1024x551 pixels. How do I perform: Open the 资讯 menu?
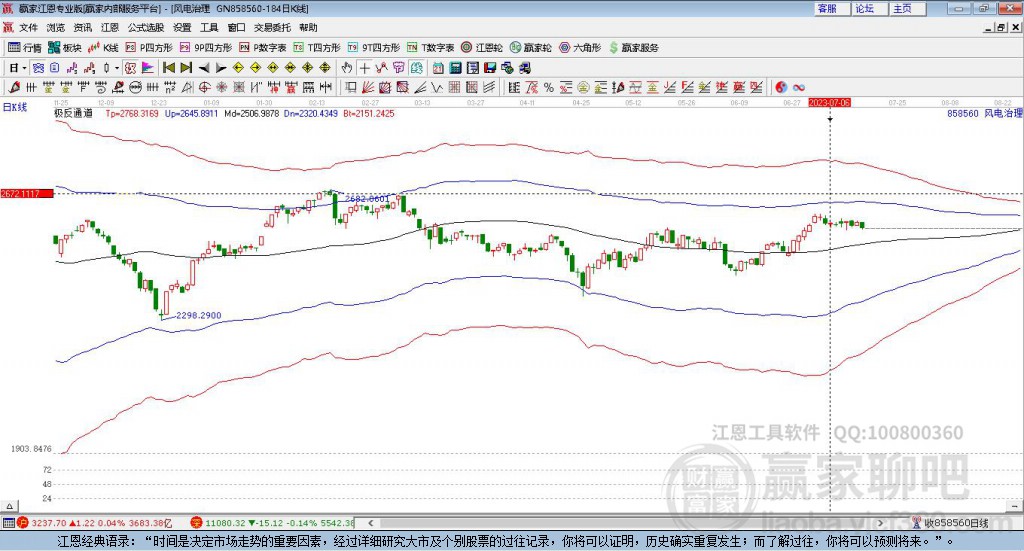[82, 27]
